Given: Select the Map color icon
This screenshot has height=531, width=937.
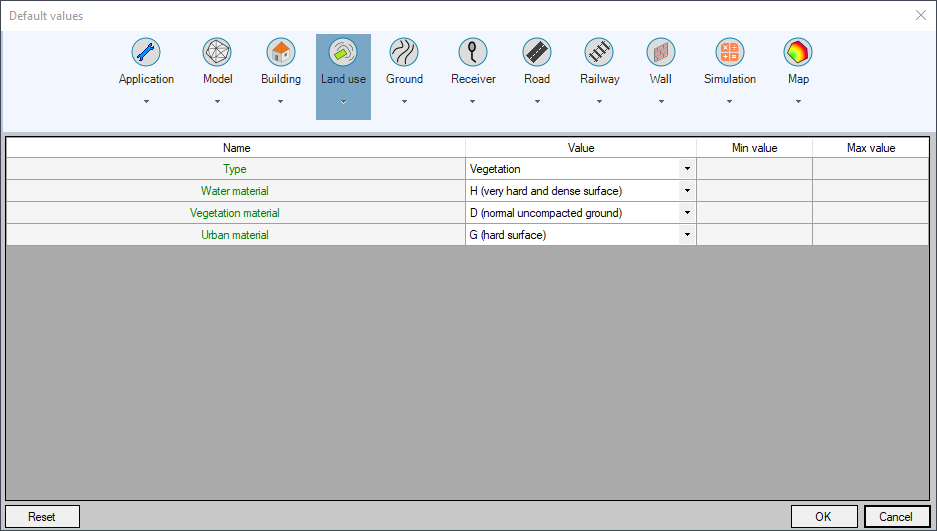Looking at the screenshot, I should 798,53.
